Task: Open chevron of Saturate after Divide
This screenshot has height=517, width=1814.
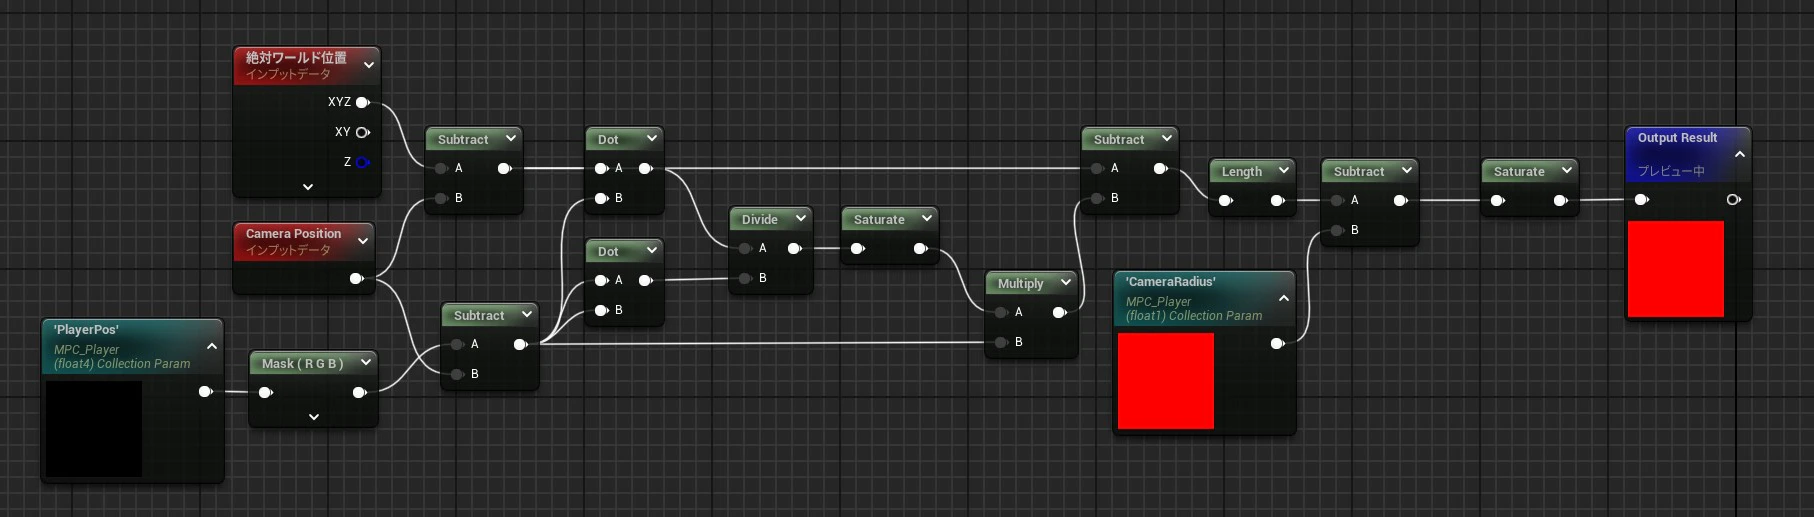Action: [927, 218]
